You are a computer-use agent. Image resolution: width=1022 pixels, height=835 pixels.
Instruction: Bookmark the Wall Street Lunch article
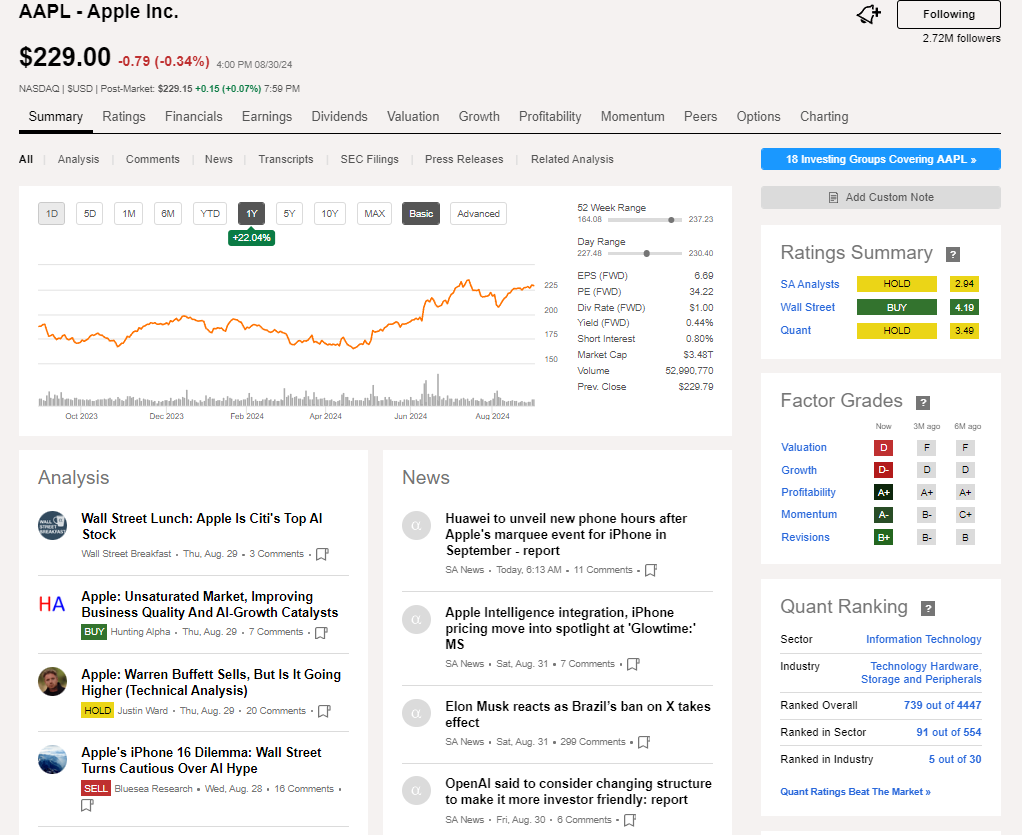tap(322, 554)
